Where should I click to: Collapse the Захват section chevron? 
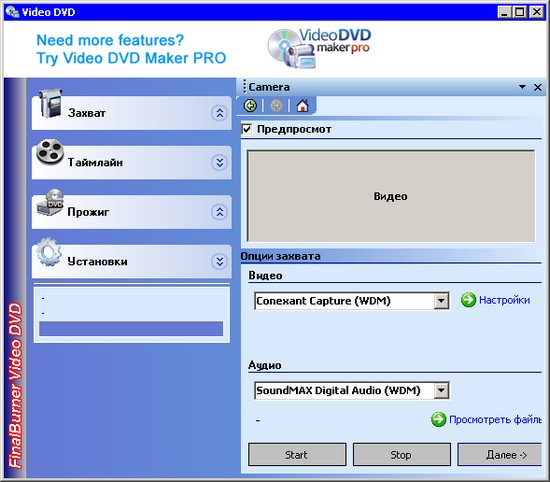pos(220,113)
